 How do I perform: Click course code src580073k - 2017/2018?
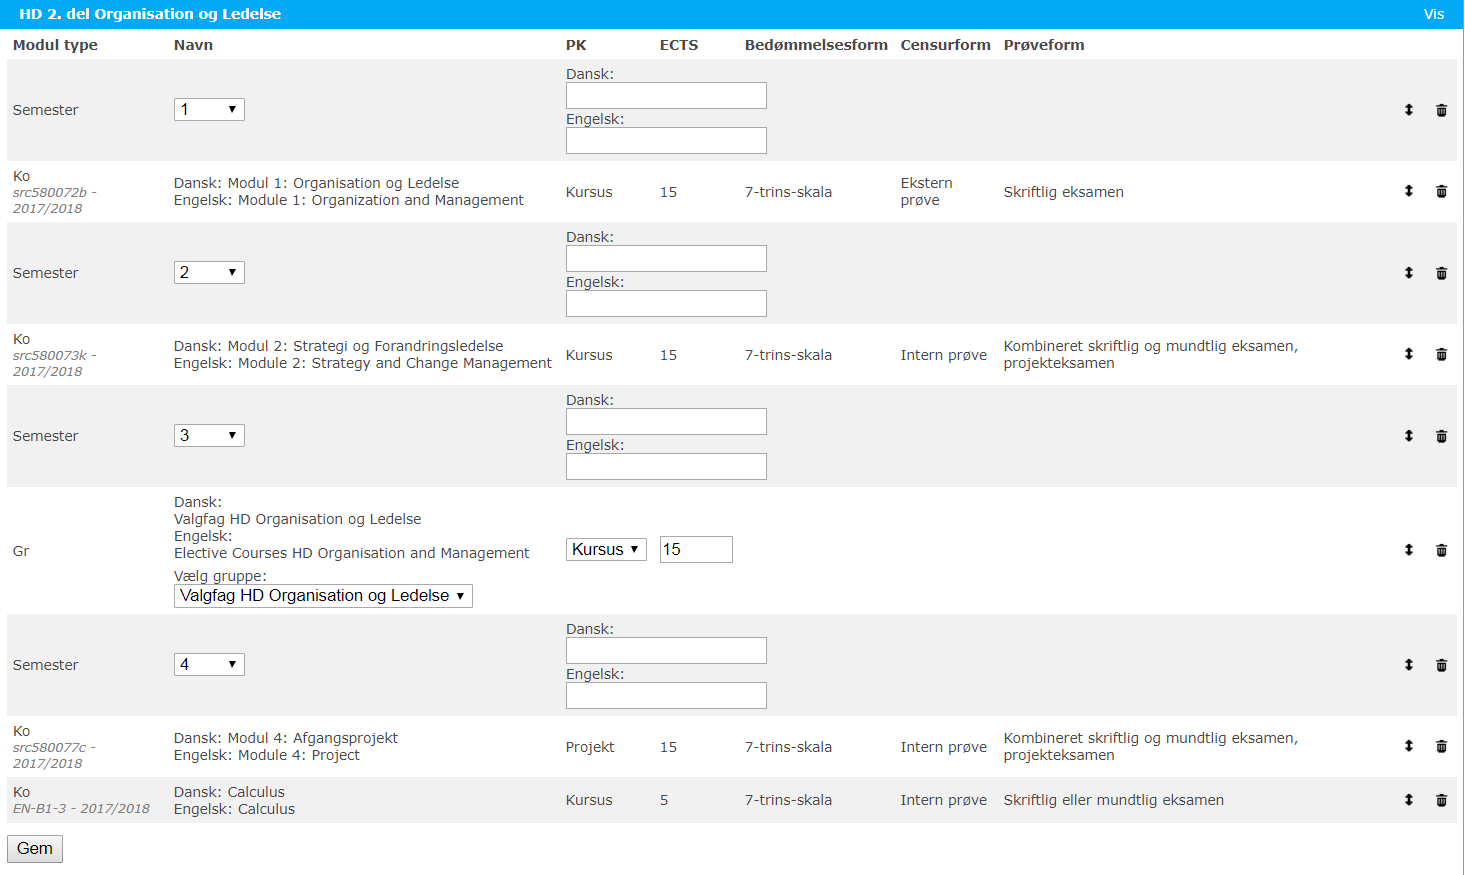click(55, 363)
